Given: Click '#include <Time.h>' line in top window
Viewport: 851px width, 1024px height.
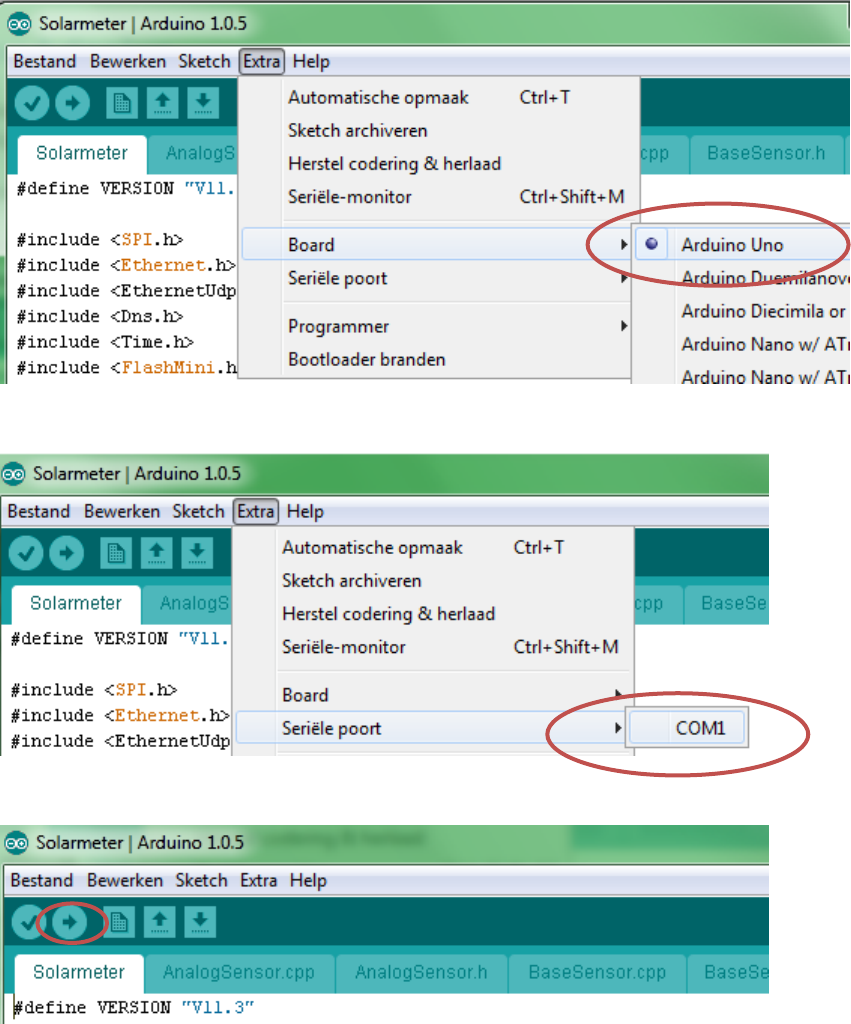Looking at the screenshot, I should tap(105, 342).
